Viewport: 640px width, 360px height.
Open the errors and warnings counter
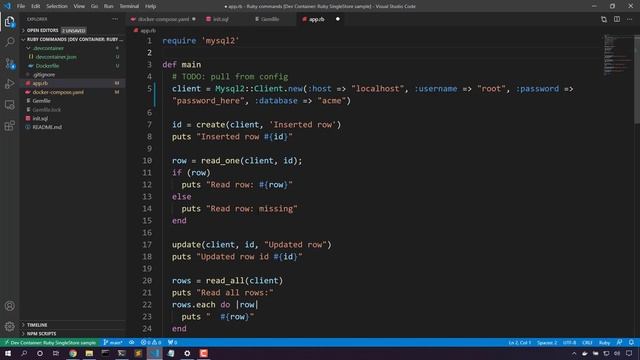point(151,342)
